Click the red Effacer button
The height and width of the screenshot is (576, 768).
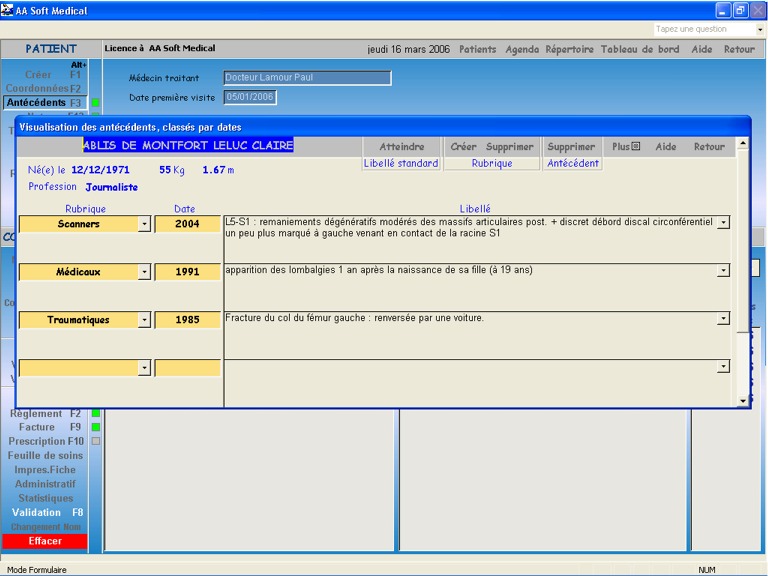tap(45, 541)
